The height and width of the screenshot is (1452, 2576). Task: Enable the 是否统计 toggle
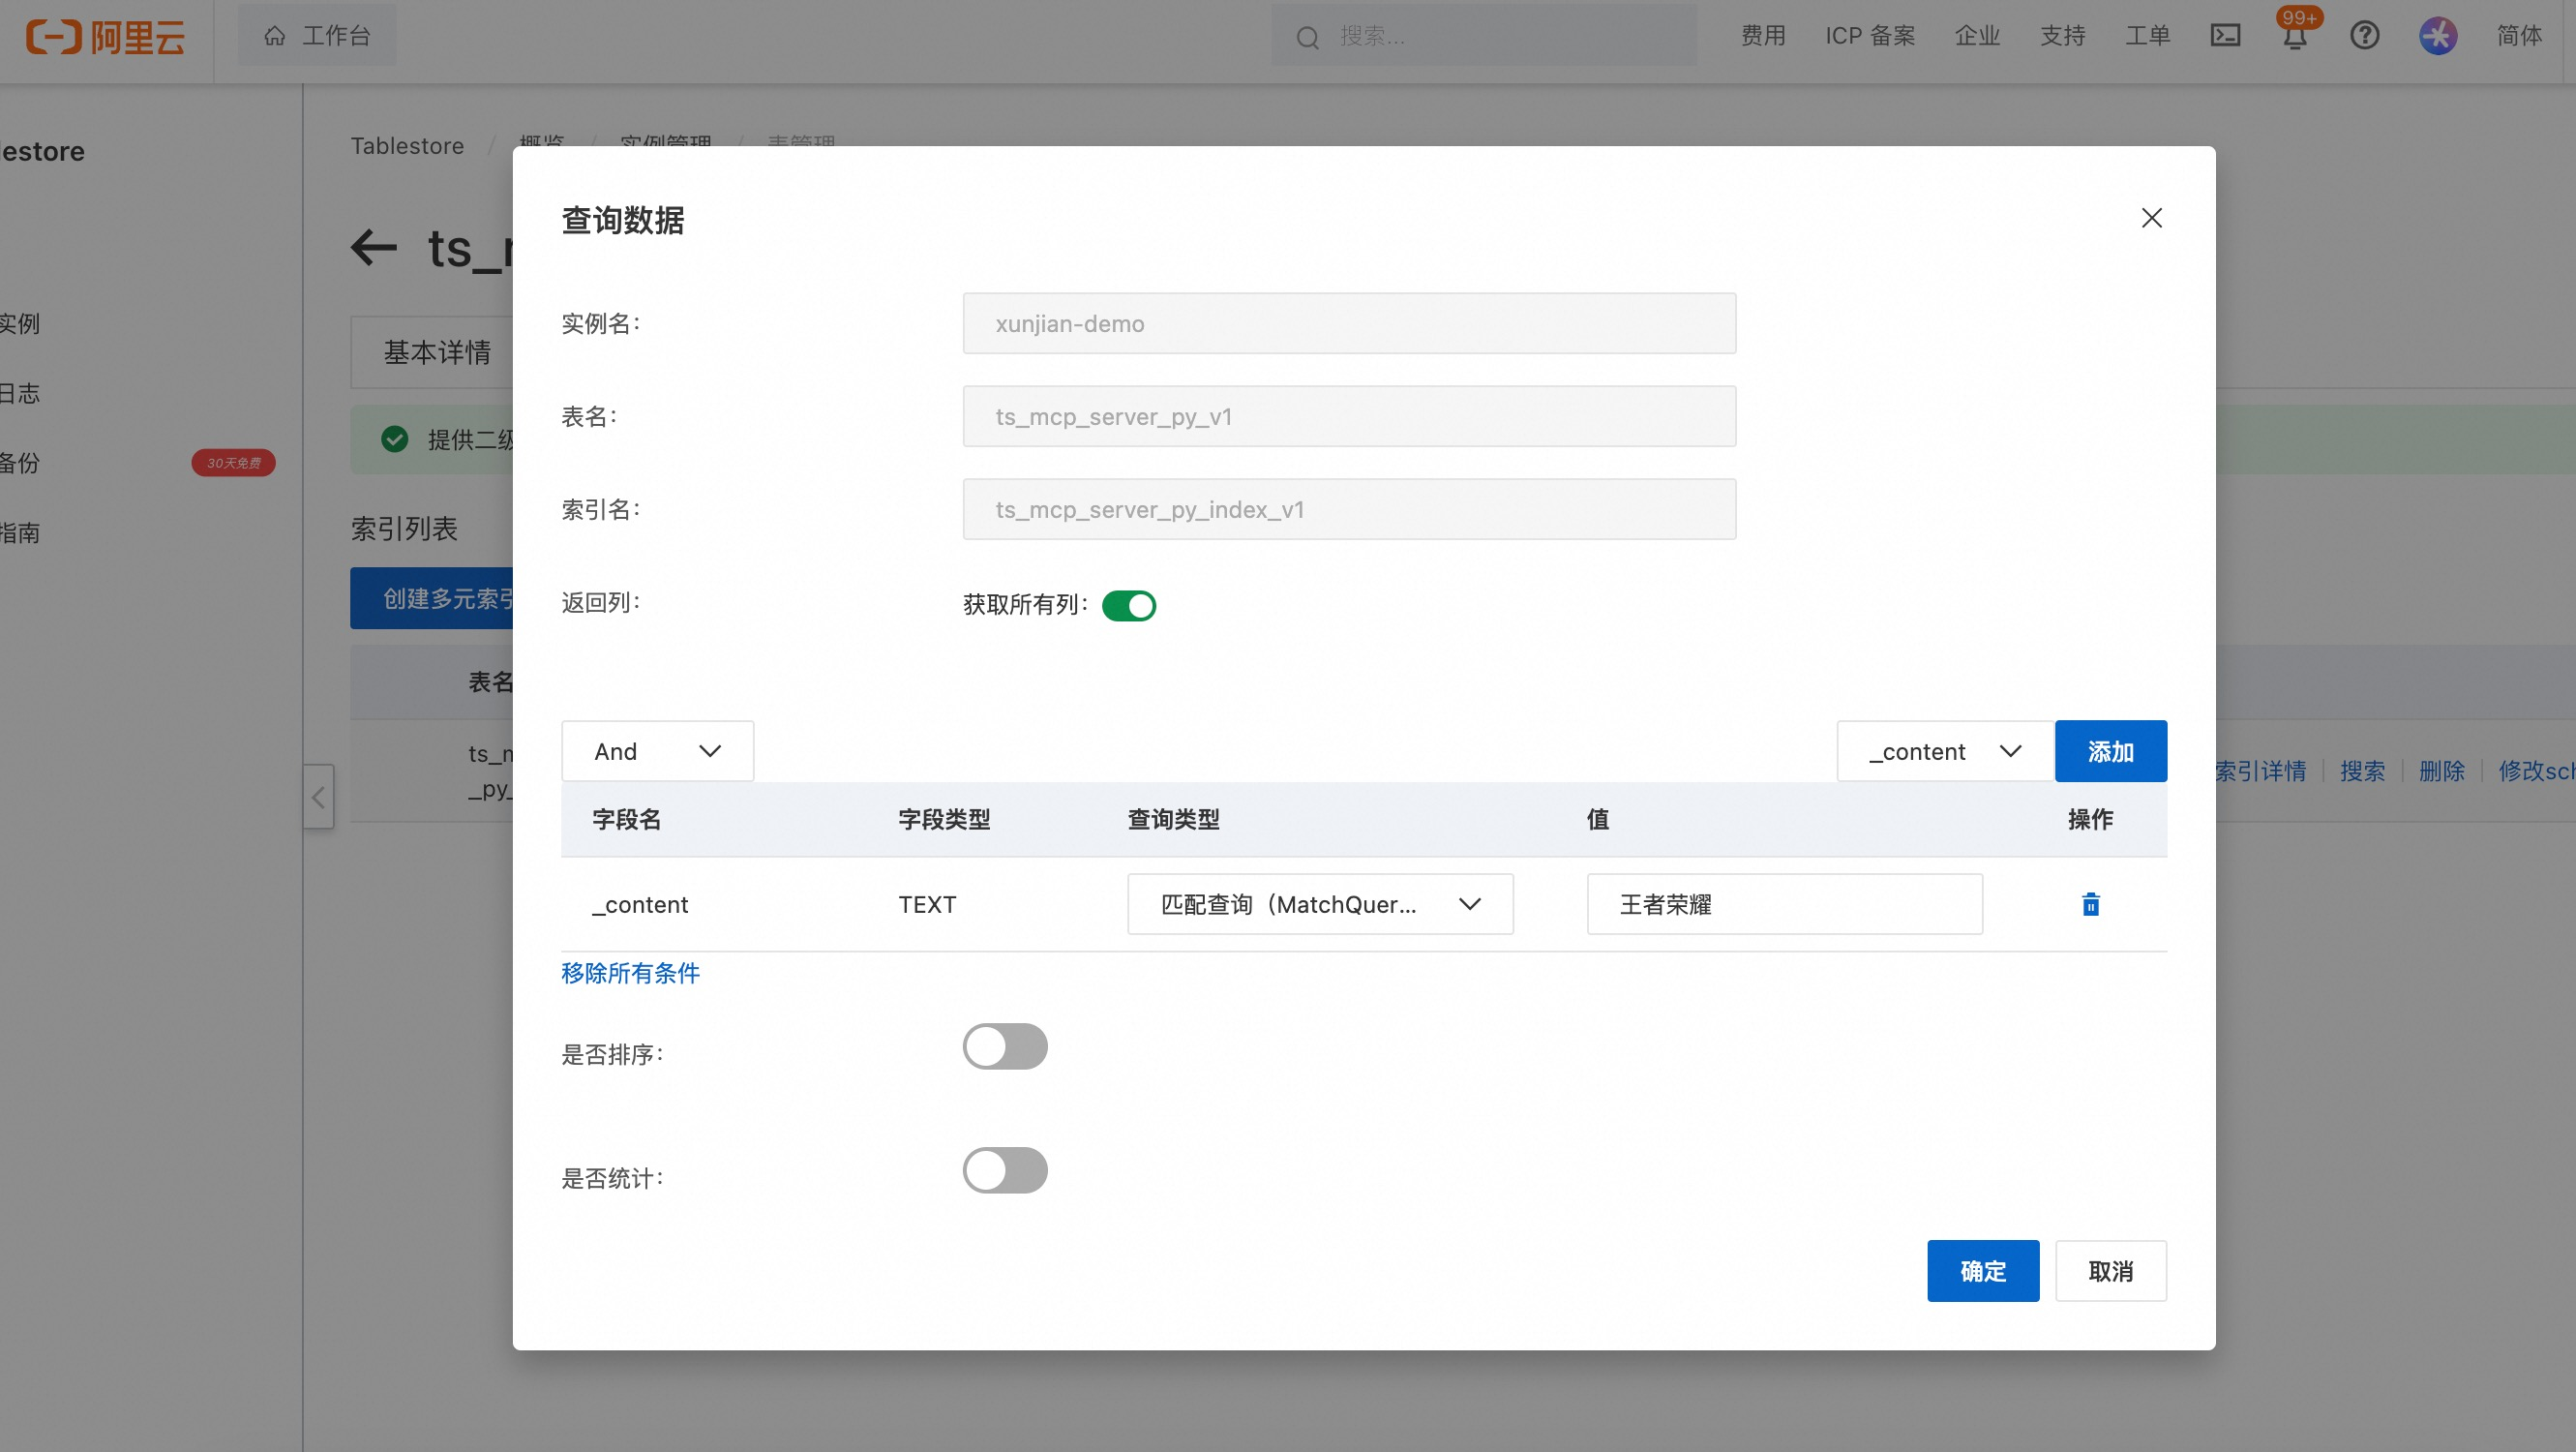click(1005, 1170)
